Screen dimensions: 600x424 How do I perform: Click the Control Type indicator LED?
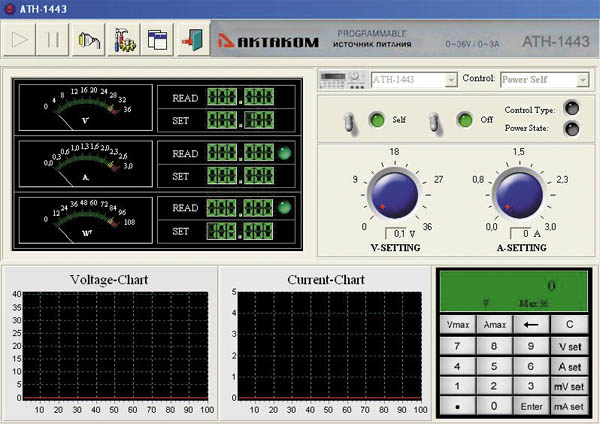pos(572,108)
